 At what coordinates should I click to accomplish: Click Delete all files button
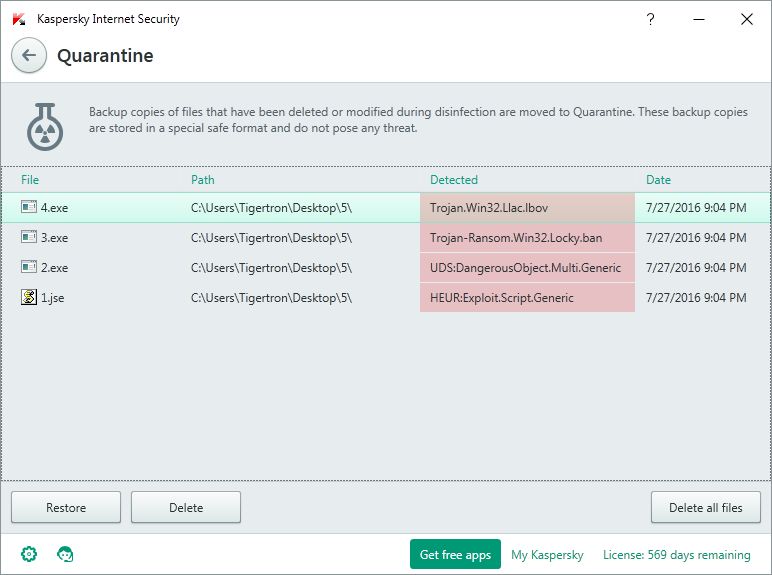(706, 507)
